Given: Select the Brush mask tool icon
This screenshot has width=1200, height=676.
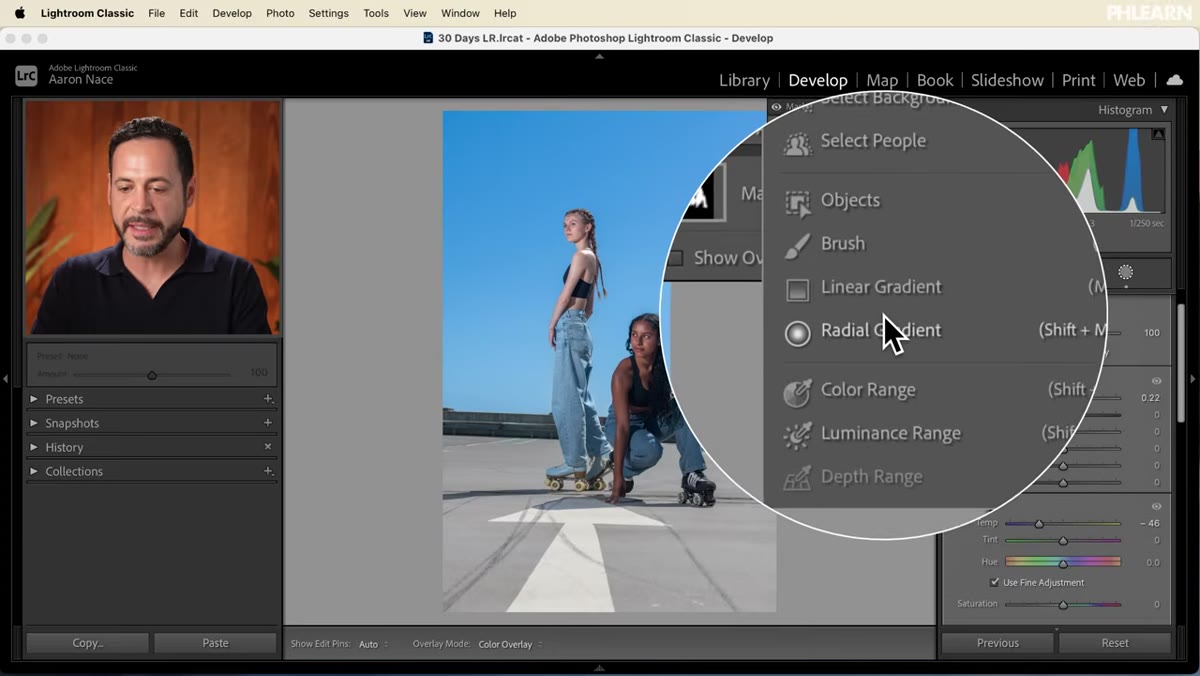Looking at the screenshot, I should click(x=797, y=245).
